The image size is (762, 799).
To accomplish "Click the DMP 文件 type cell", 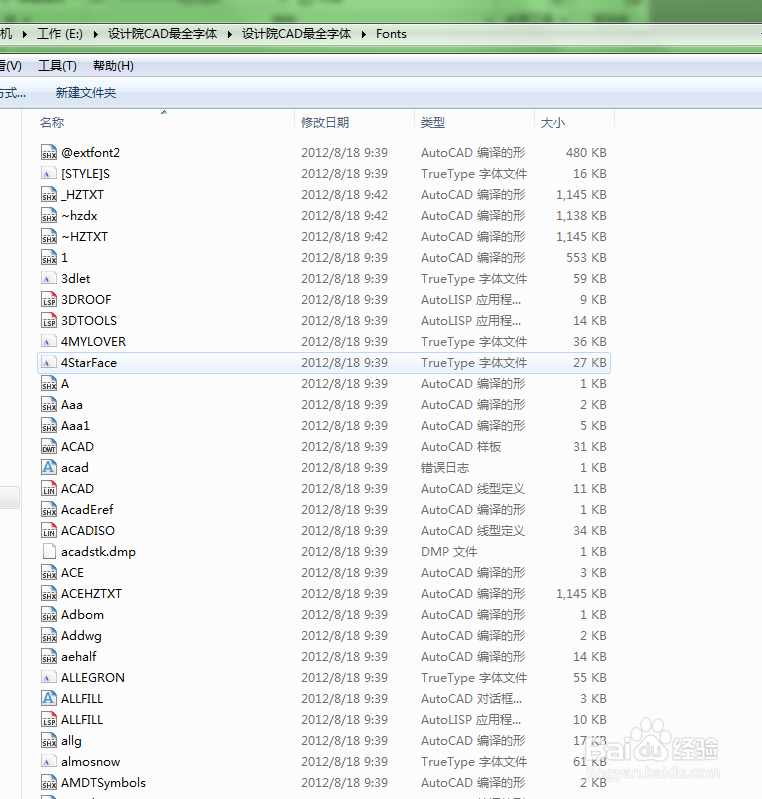I will tap(449, 551).
